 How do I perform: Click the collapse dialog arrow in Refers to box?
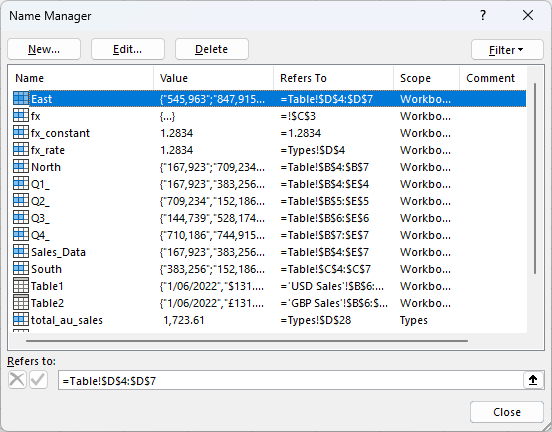(533, 380)
